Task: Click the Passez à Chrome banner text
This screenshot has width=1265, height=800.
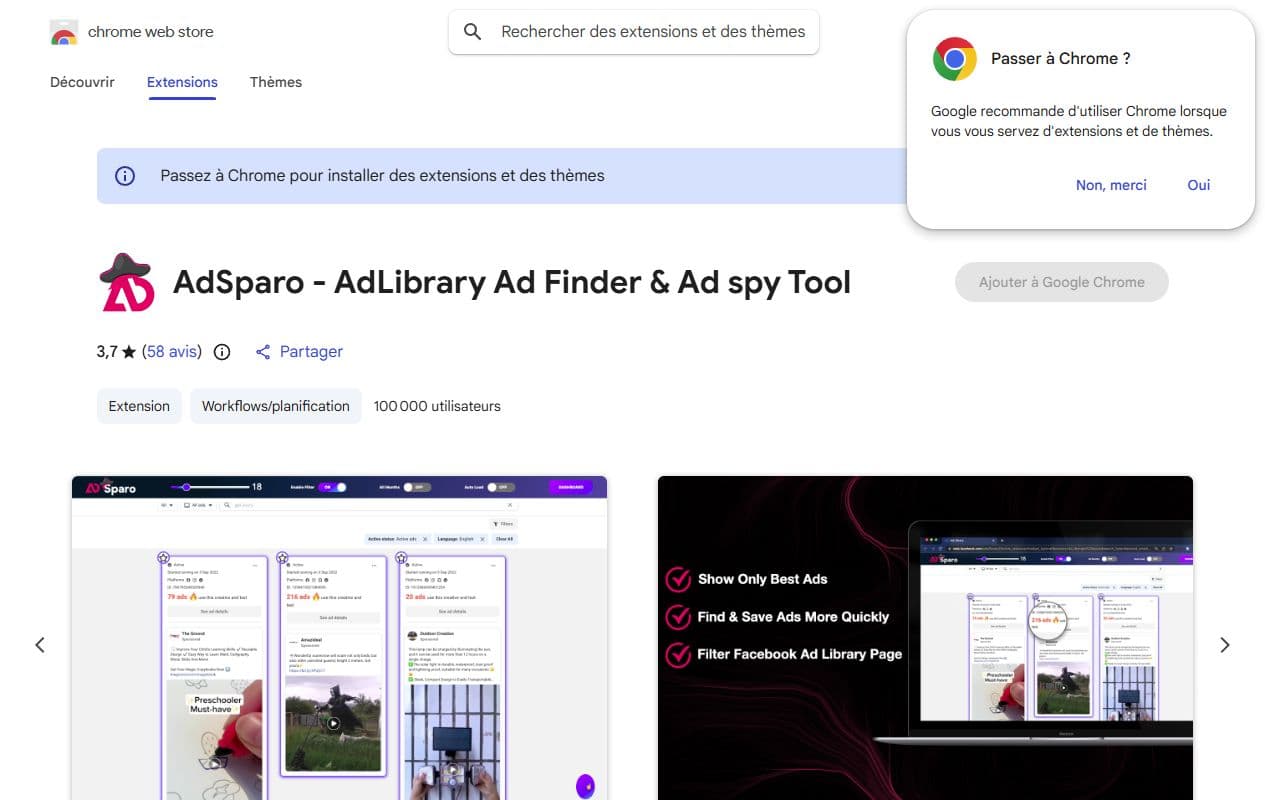Action: click(x=382, y=176)
